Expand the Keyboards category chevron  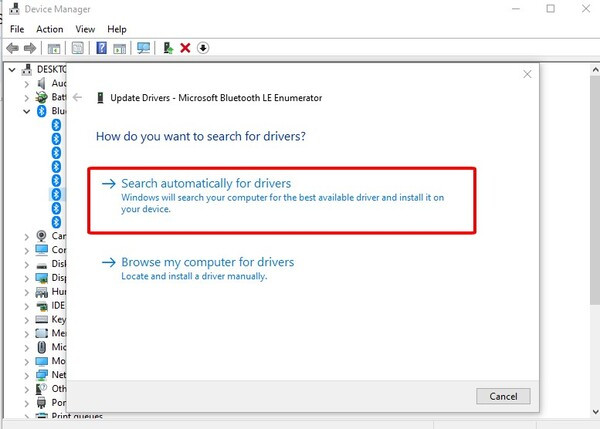point(26,320)
